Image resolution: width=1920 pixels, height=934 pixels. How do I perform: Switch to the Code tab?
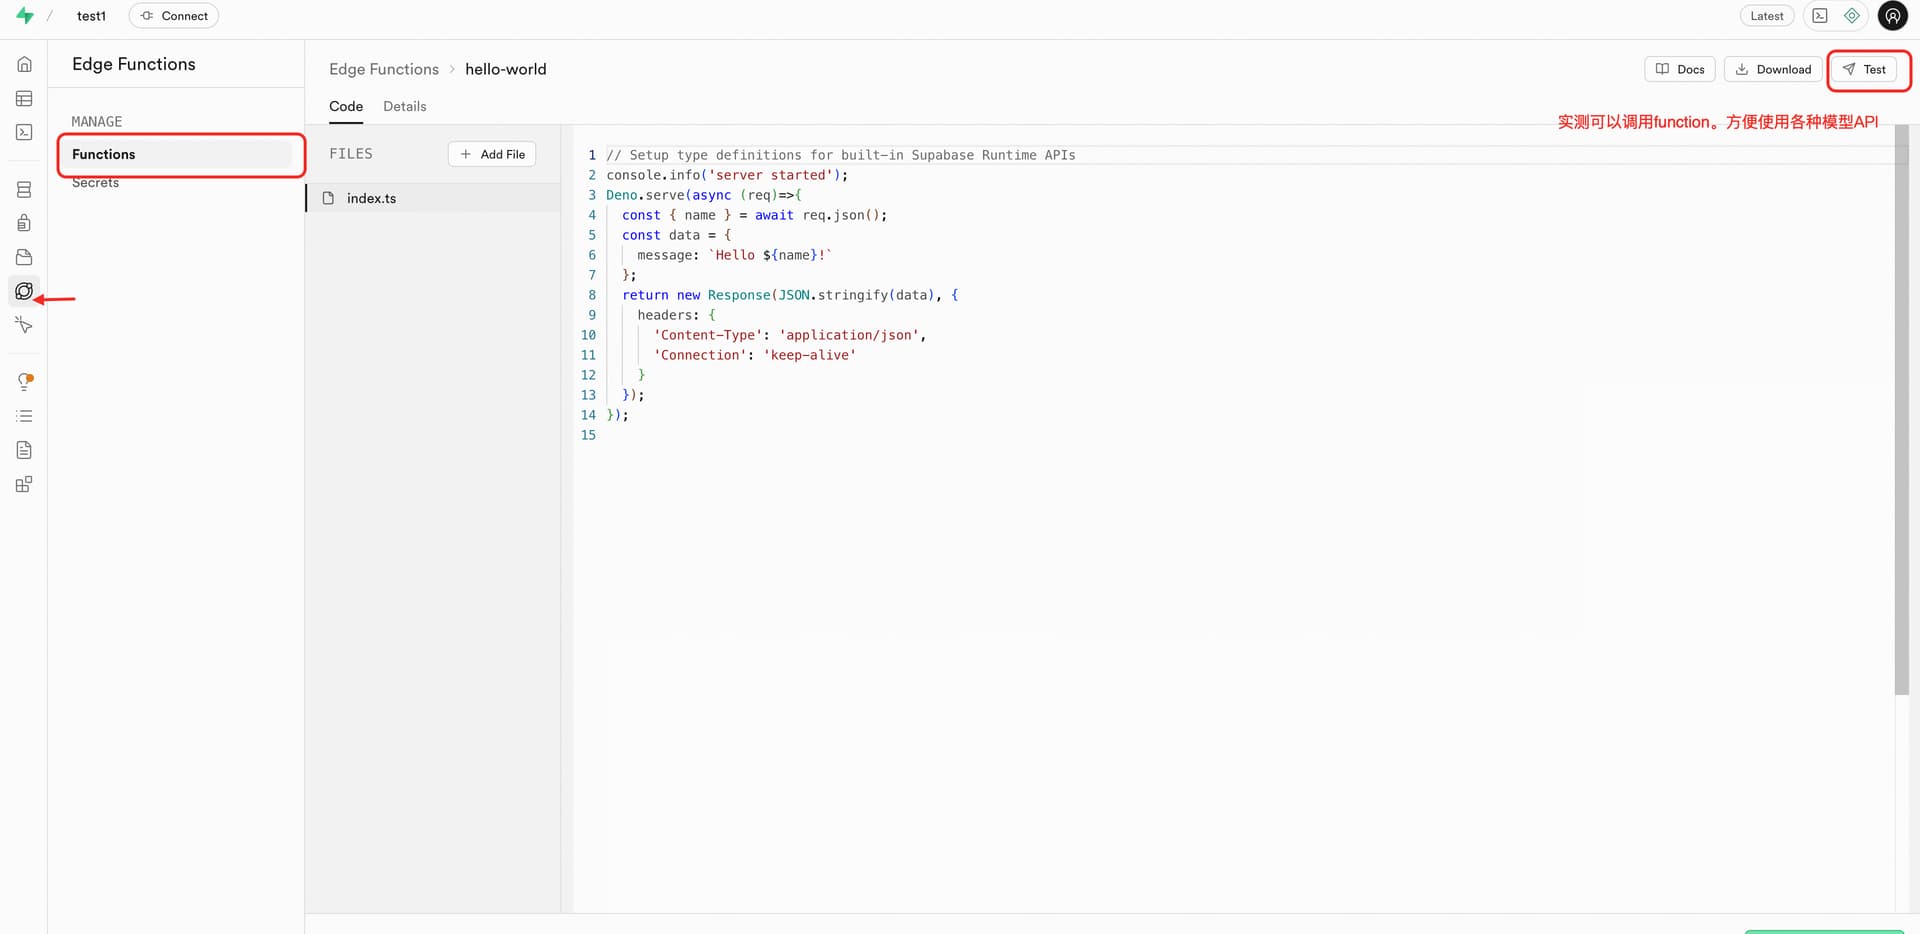click(346, 106)
